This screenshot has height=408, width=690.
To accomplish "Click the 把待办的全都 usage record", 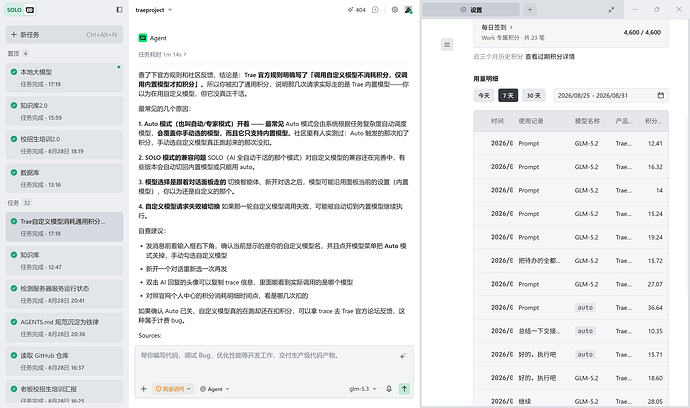I will pos(539,261).
